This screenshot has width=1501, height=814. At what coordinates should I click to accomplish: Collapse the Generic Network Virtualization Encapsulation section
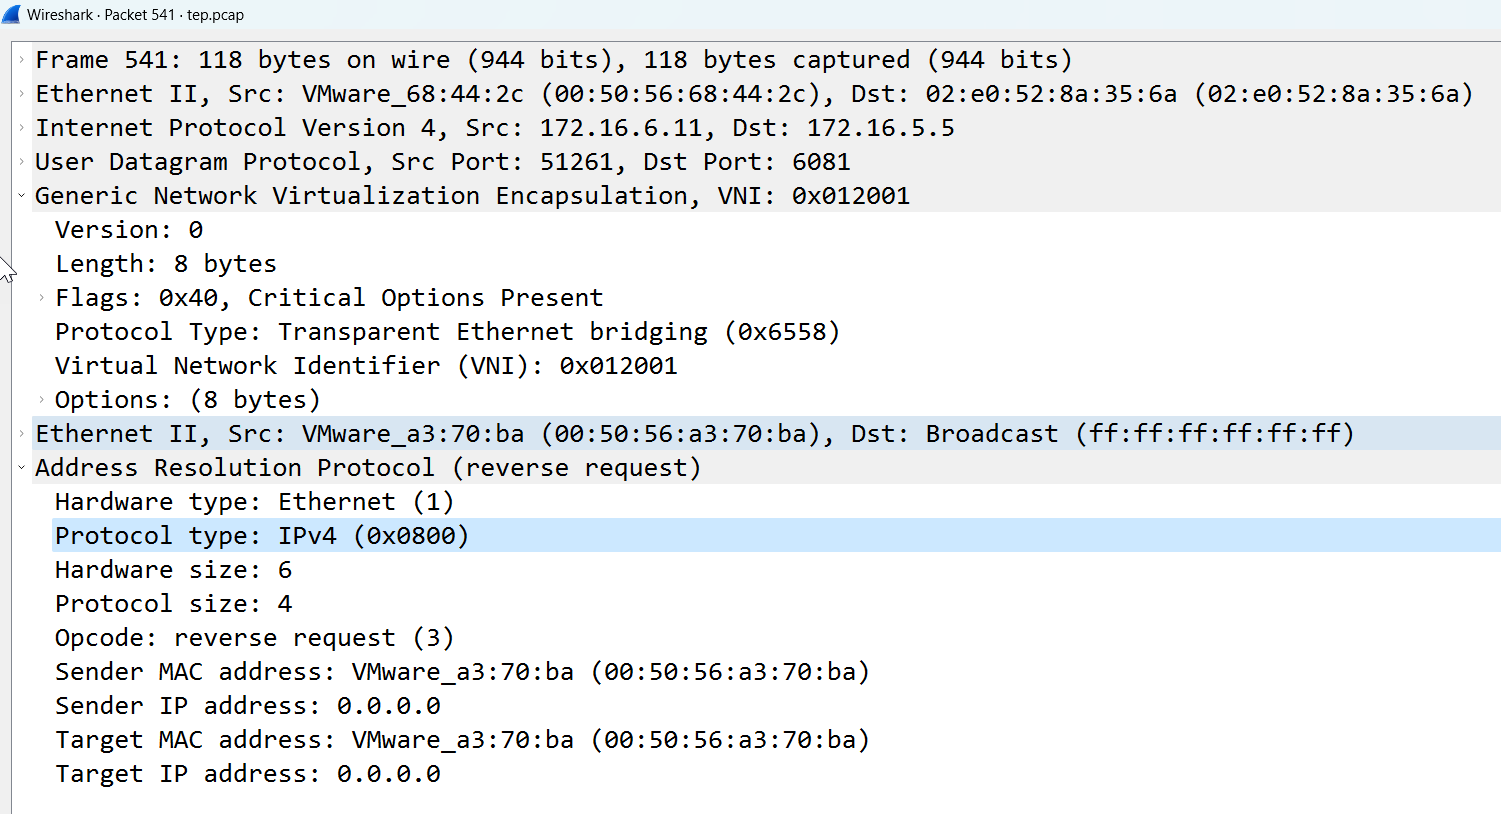pos(21,196)
